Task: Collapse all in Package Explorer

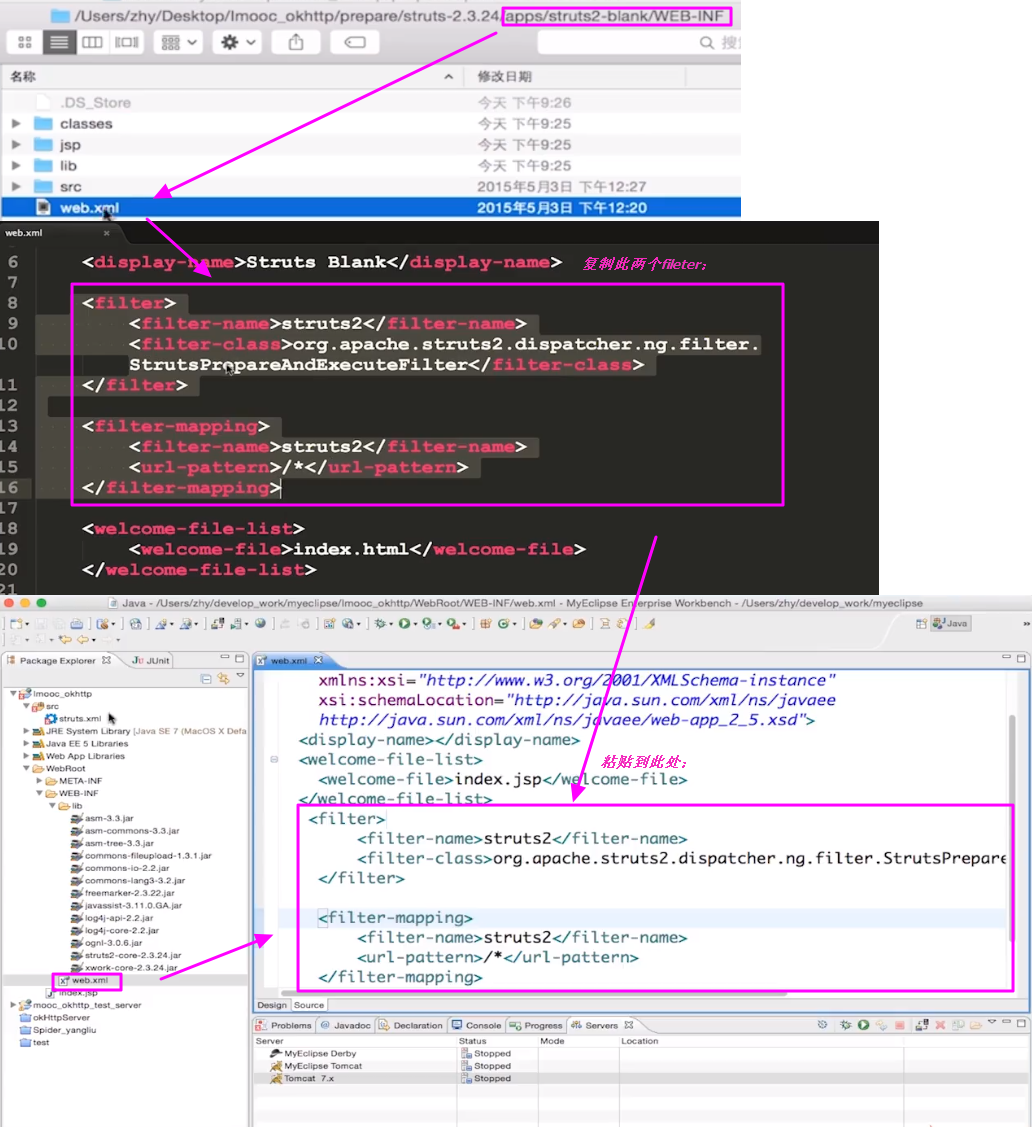Action: pos(206,678)
